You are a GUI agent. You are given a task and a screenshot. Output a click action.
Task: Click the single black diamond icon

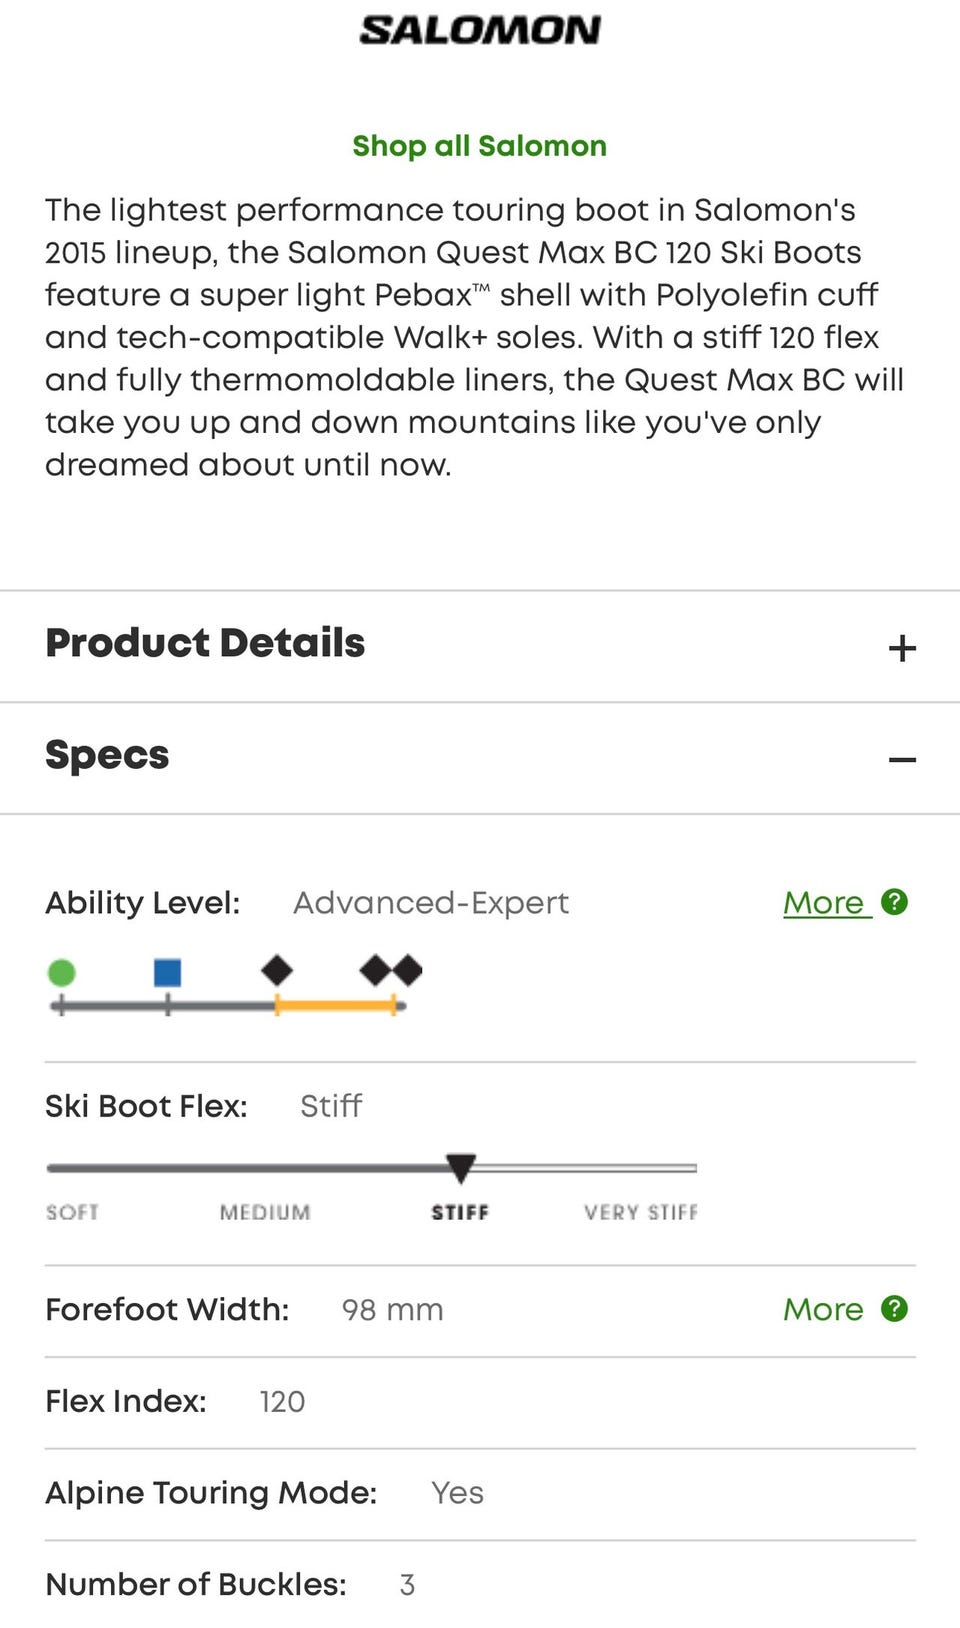pos(277,970)
